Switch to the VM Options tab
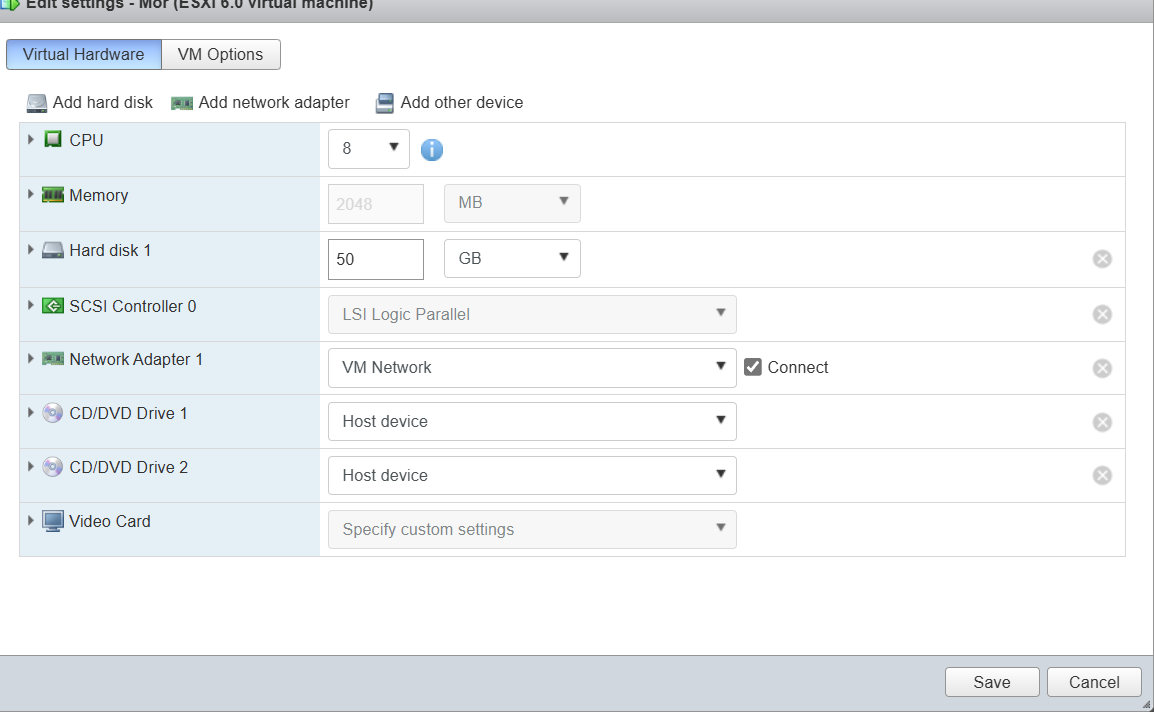Screen dimensions: 1154x712 (x=221, y=54)
